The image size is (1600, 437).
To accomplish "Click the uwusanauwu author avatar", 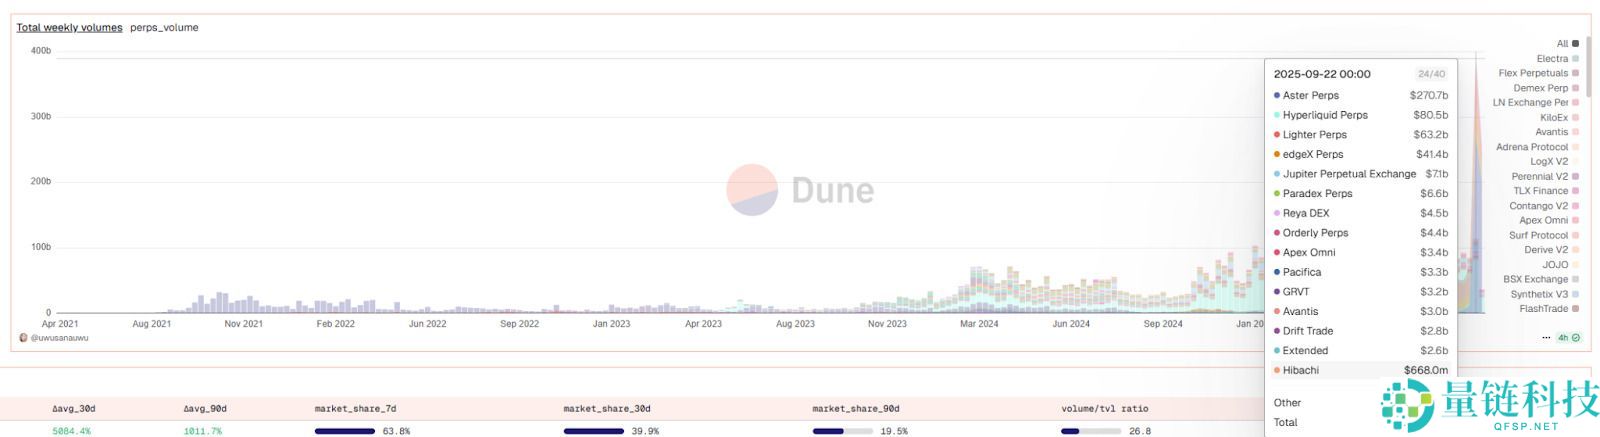I will [24, 338].
